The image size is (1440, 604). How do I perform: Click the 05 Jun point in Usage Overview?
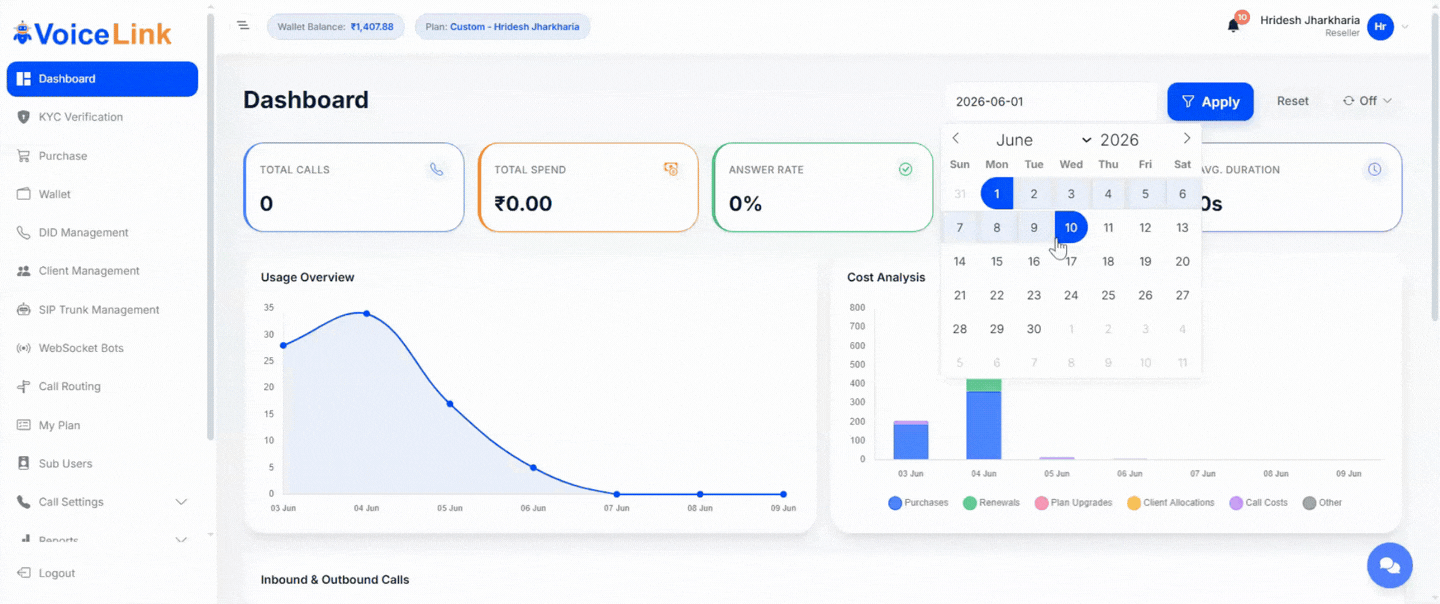450,404
